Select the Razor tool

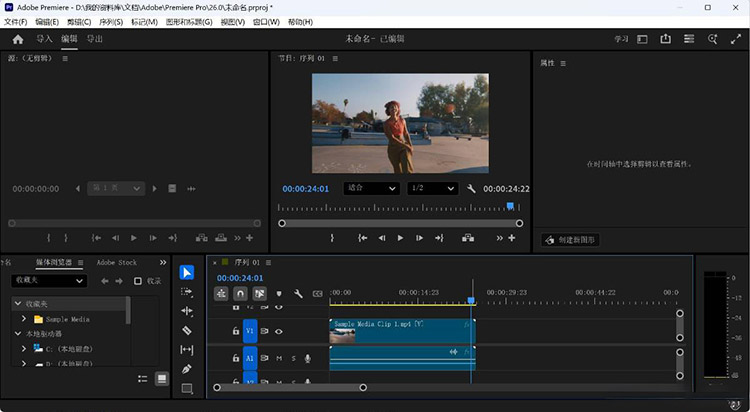[x=187, y=330]
